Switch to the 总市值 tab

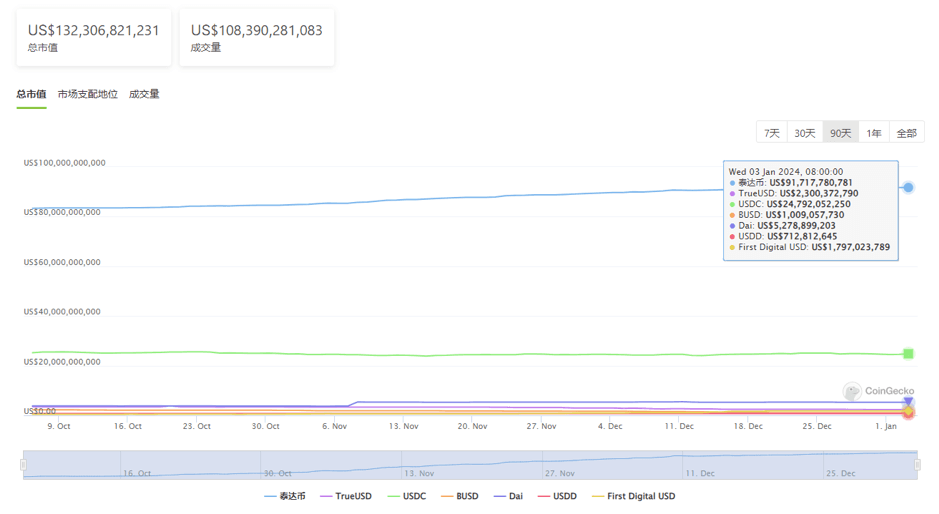[31, 94]
